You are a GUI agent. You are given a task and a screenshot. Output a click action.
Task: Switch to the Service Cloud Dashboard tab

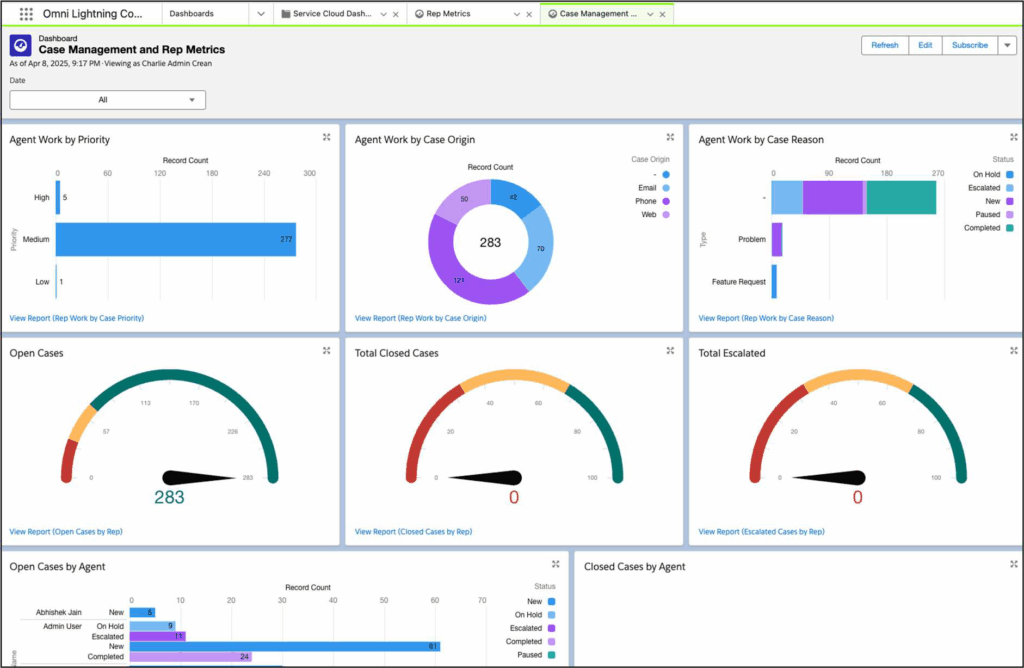326,14
